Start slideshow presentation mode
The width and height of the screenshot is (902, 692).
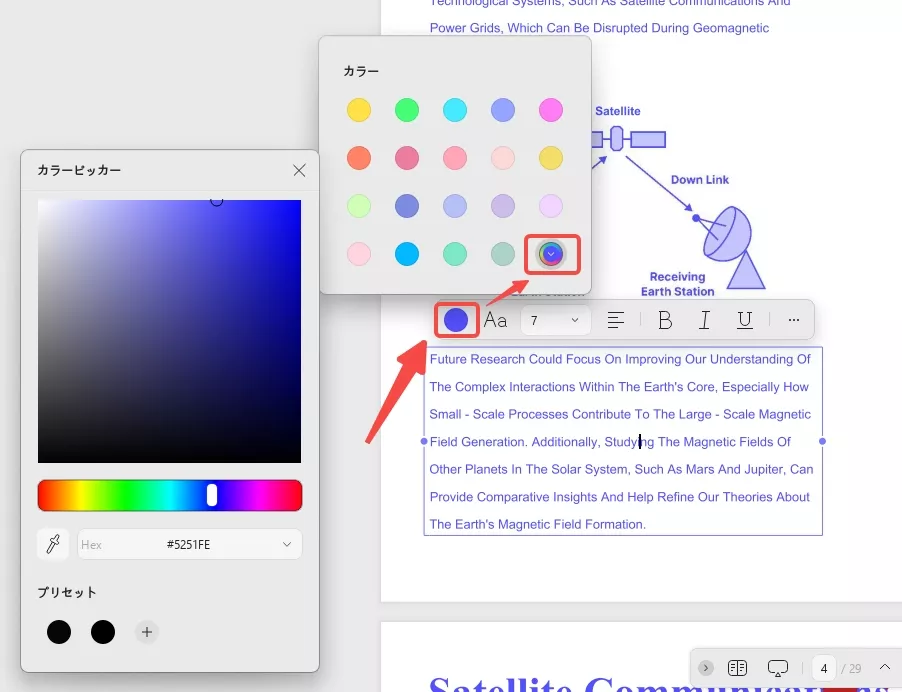[778, 668]
